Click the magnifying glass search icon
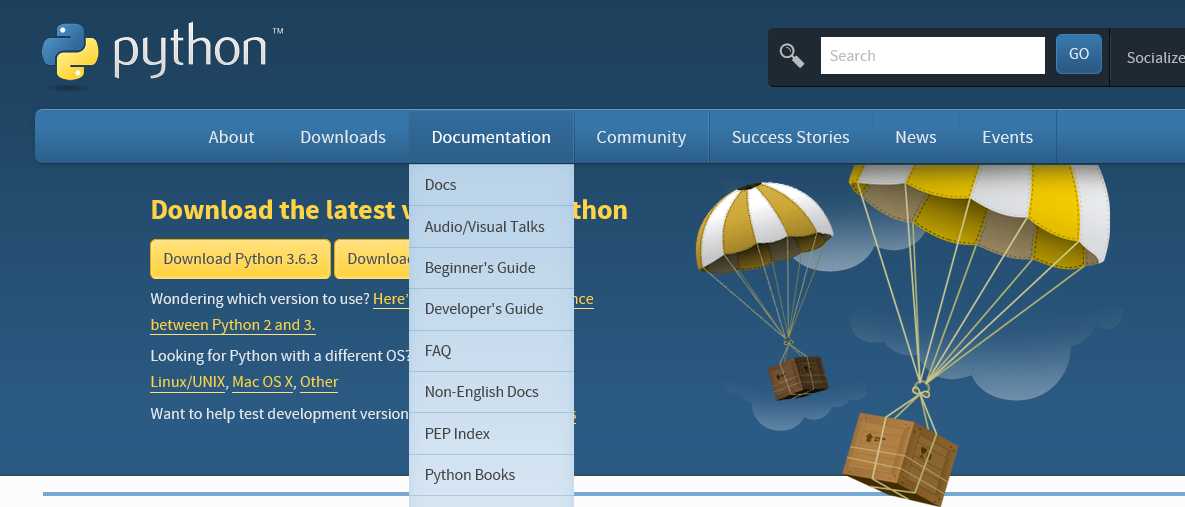Image resolution: width=1185 pixels, height=507 pixels. [791, 55]
